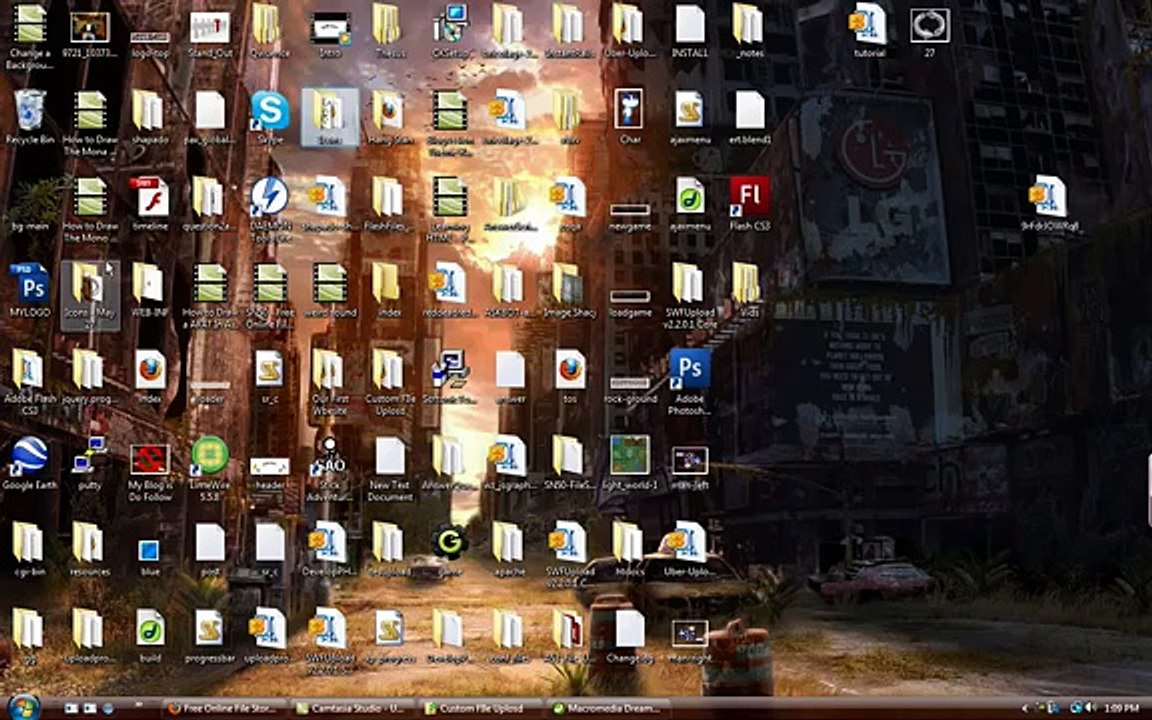Open the apache folder
The height and width of the screenshot is (720, 1152).
[x=509, y=549]
